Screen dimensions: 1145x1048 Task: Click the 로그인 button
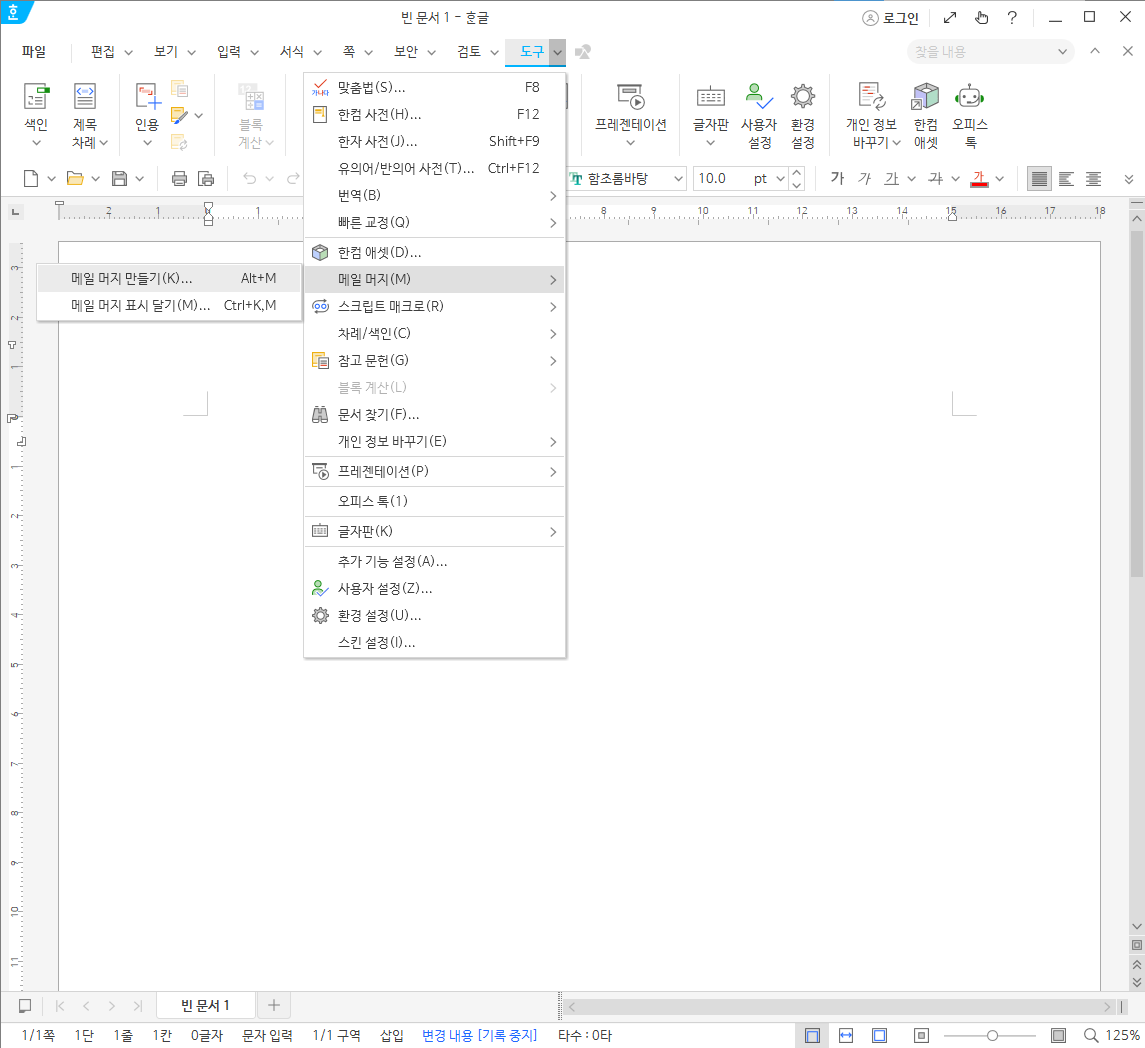click(x=890, y=18)
